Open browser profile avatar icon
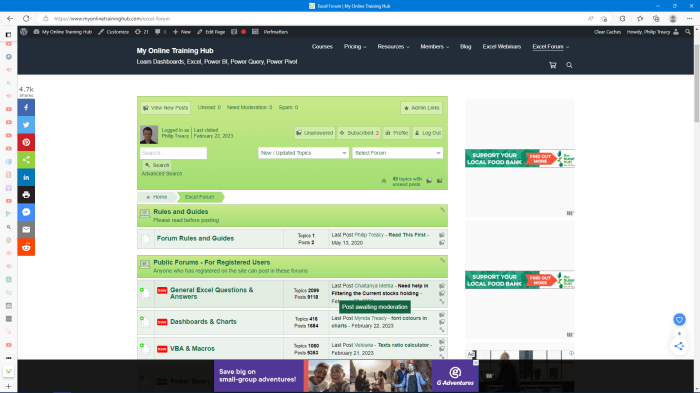The width and height of the screenshot is (700, 393). tap(673, 19)
